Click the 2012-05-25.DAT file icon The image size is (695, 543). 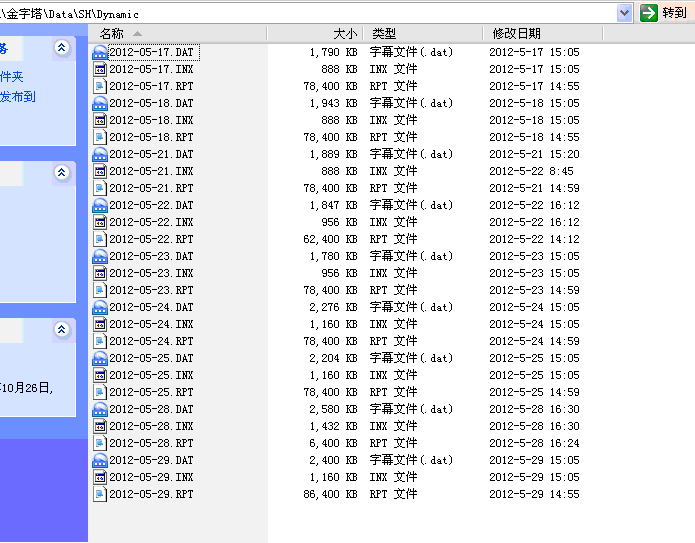100,358
